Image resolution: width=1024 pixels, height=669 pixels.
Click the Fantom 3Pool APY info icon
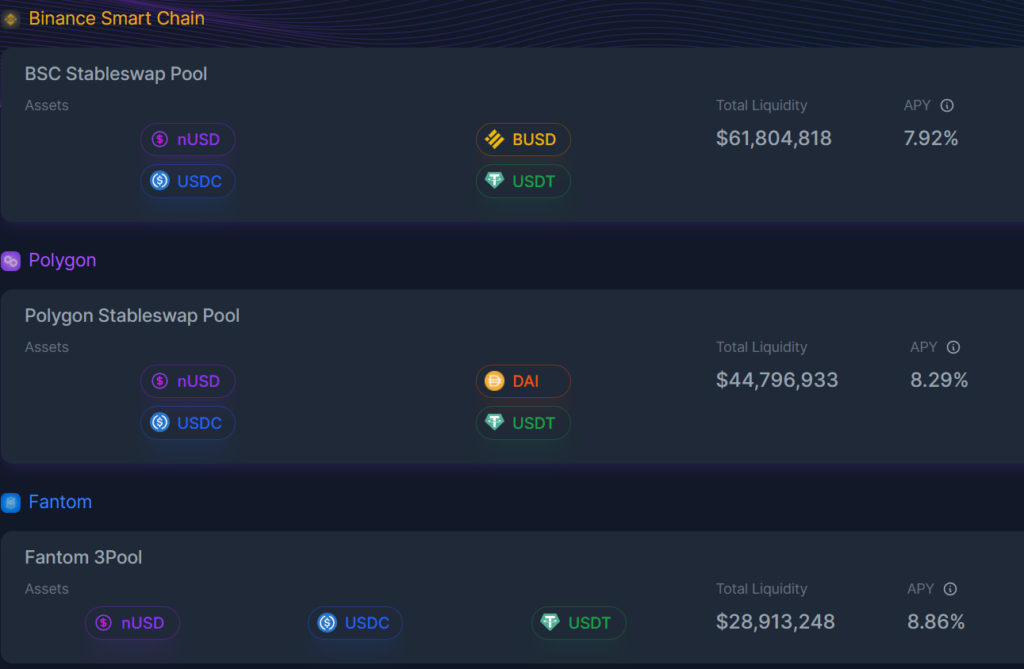pyautogui.click(x=950, y=589)
